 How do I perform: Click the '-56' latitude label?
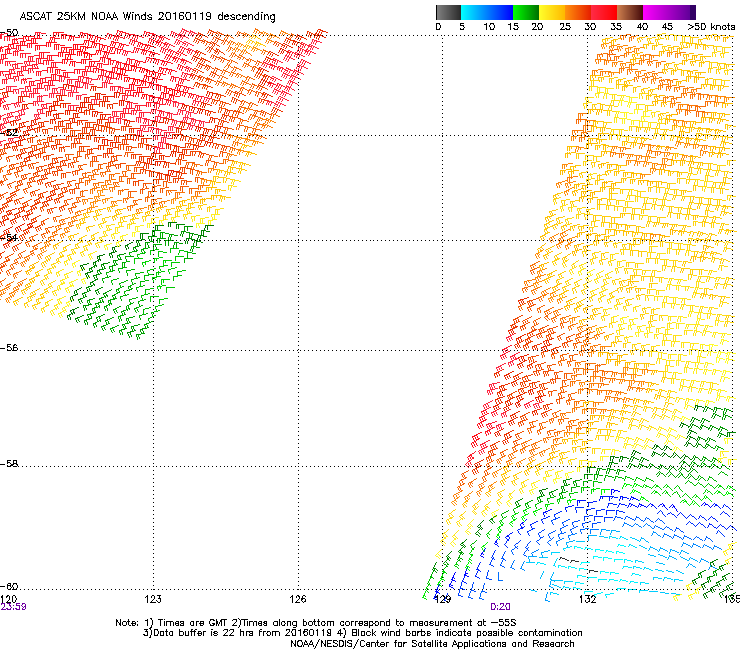(9, 347)
